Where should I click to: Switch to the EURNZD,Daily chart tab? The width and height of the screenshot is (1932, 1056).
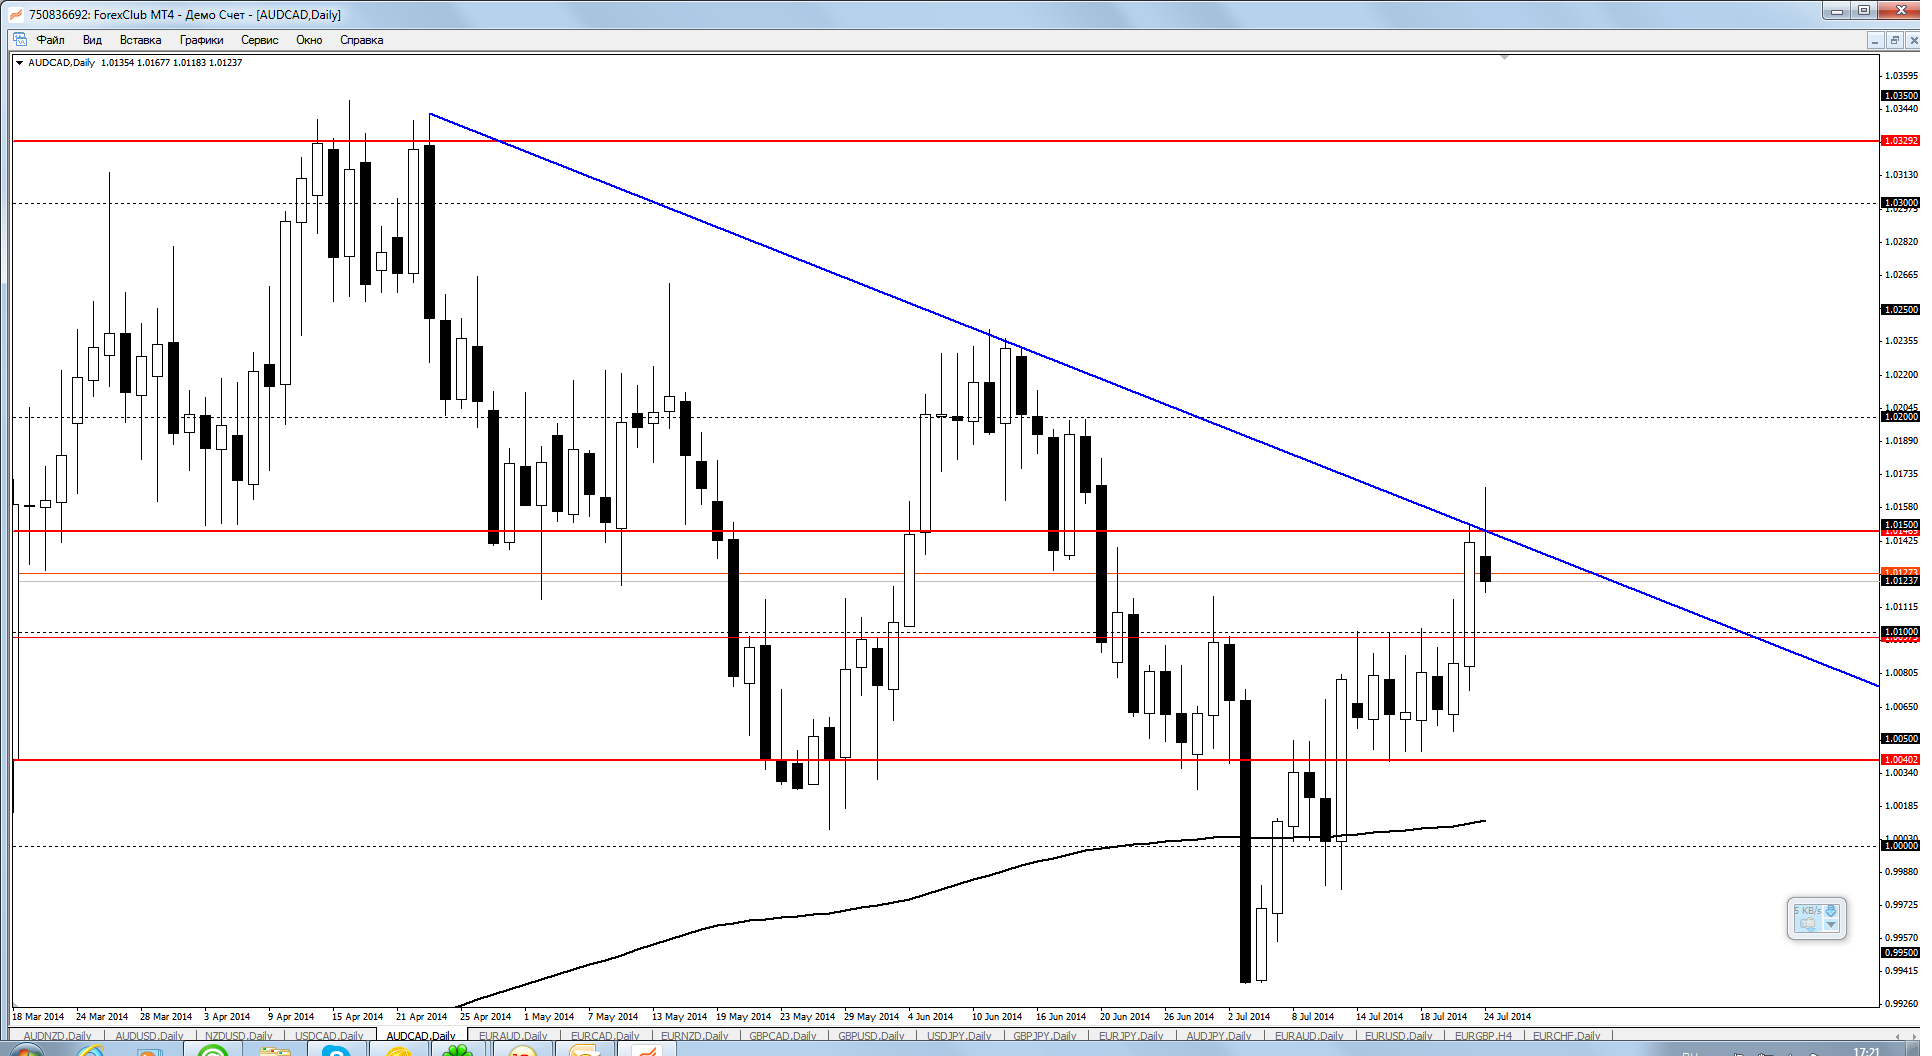[695, 1036]
